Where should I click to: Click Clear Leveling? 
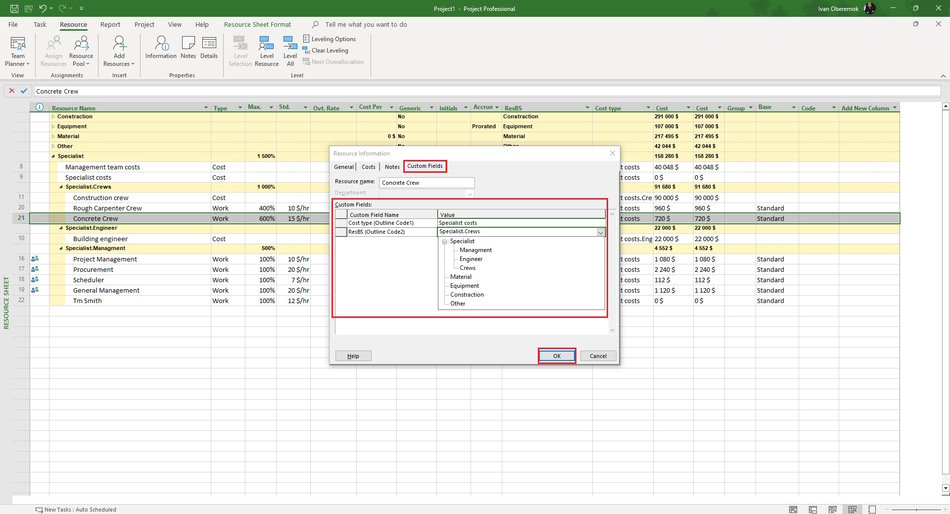pos(325,50)
